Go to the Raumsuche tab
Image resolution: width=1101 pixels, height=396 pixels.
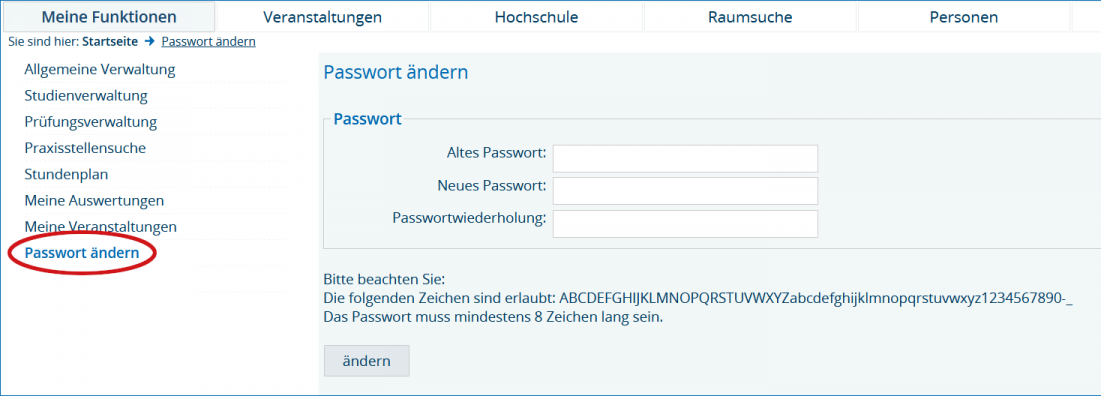[x=750, y=17]
